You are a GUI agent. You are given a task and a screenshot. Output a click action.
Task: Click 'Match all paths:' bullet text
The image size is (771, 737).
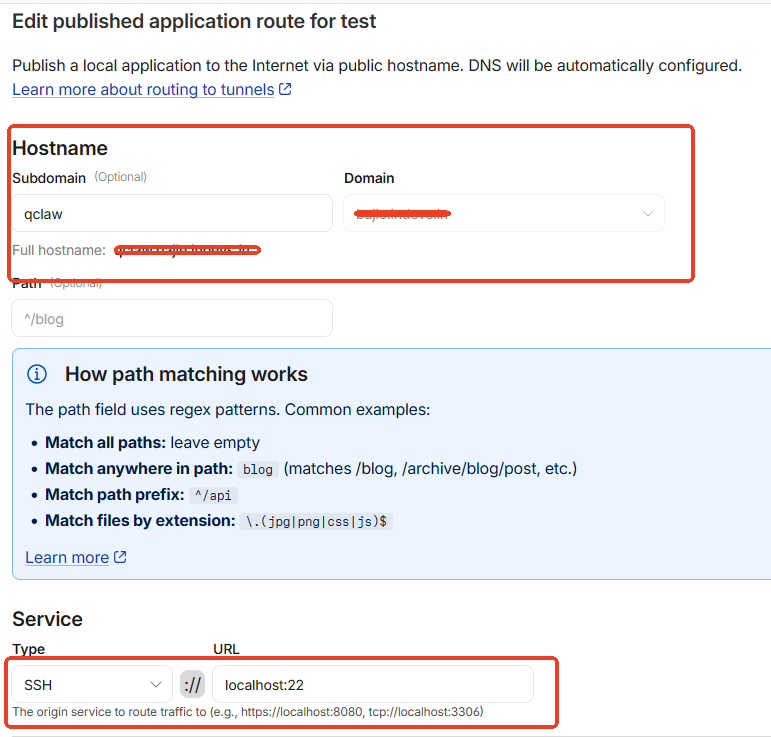[x=105, y=442]
